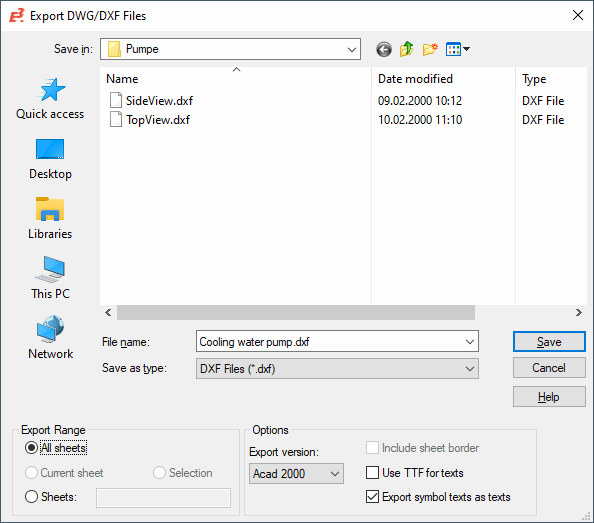This screenshot has height=523, width=594.
Task: Open Quick access location
Action: point(50,99)
